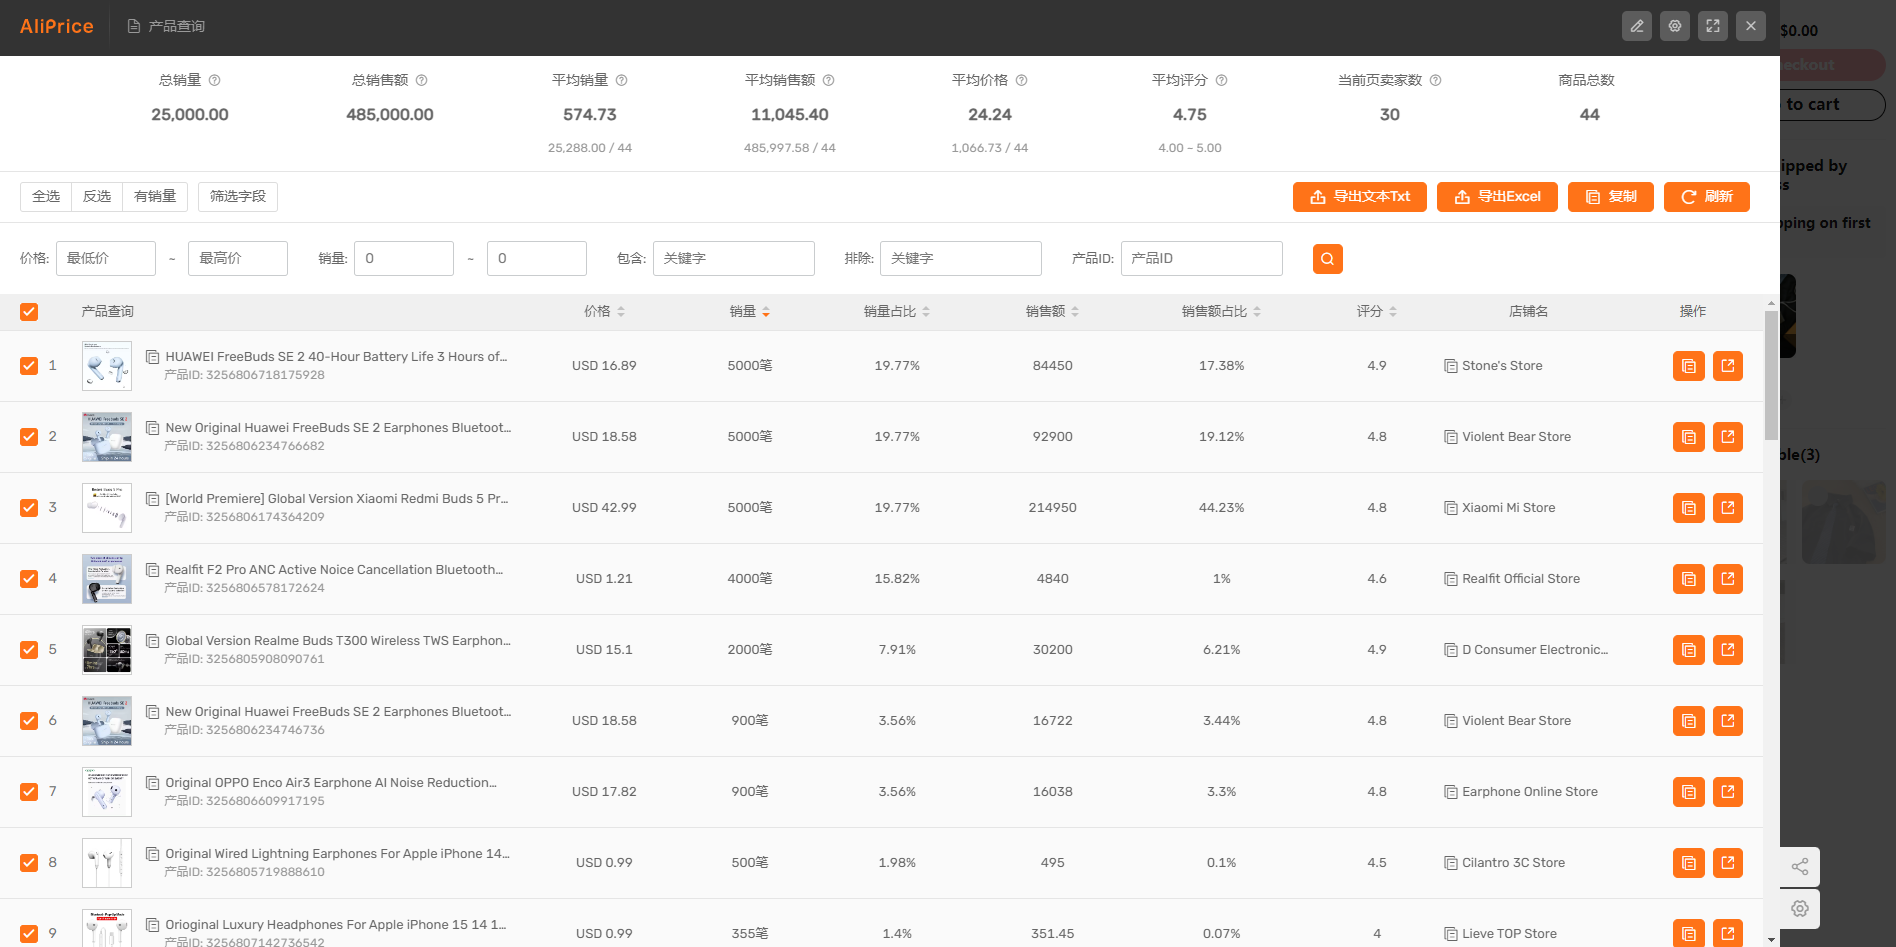Open Xiaomi Mi Store link

(x=1508, y=508)
